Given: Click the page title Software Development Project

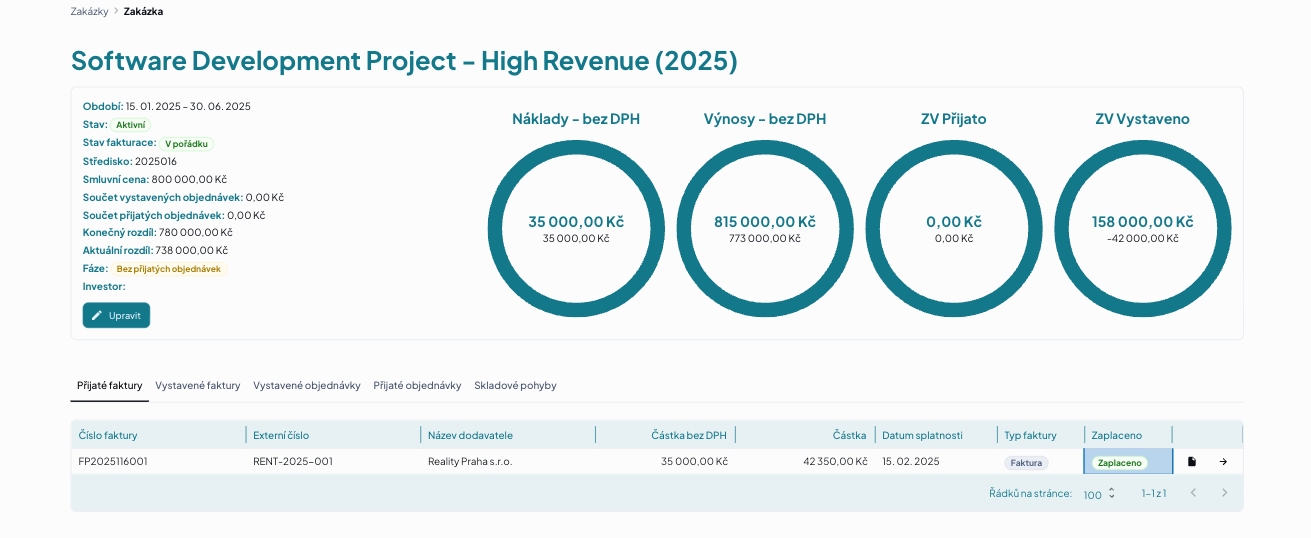Looking at the screenshot, I should pyautogui.click(x=404, y=60).
